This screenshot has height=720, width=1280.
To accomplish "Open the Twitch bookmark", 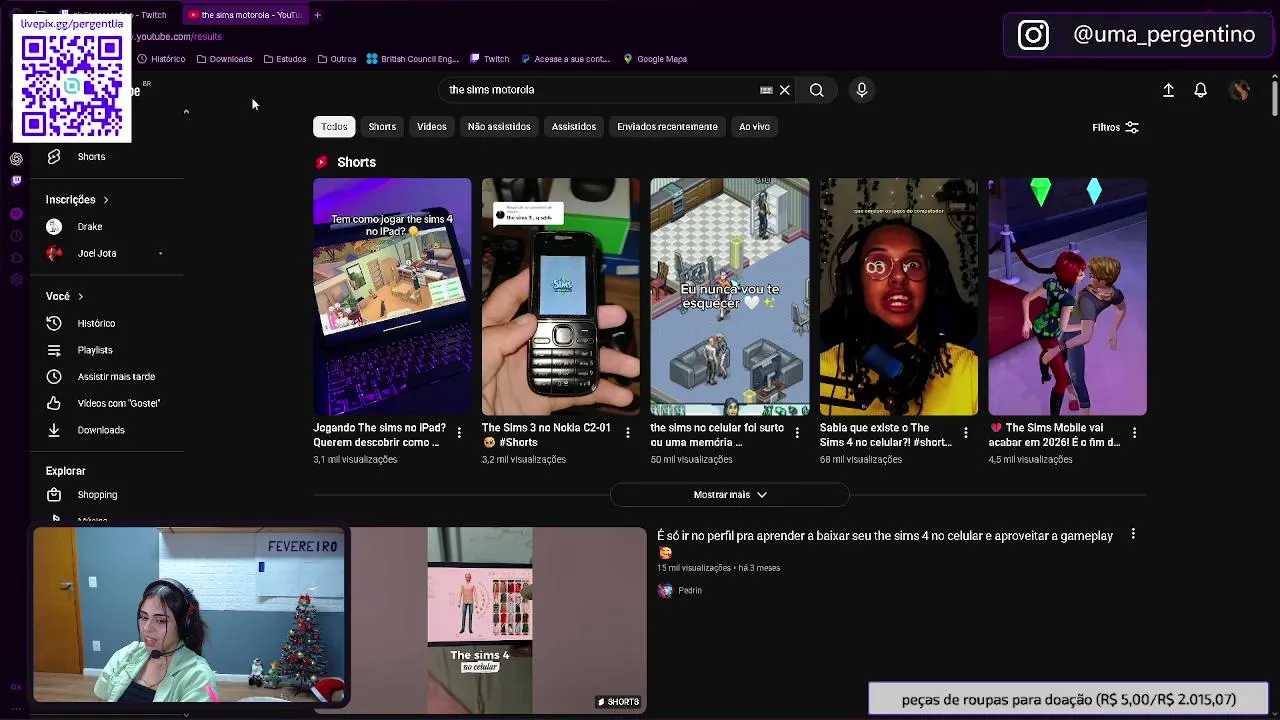I will pos(489,59).
